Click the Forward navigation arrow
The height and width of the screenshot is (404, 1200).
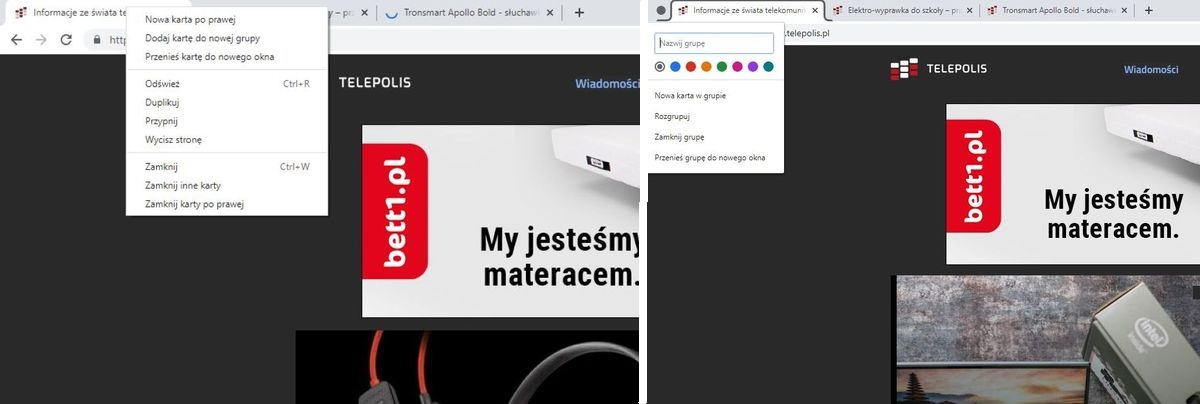tap(41, 40)
